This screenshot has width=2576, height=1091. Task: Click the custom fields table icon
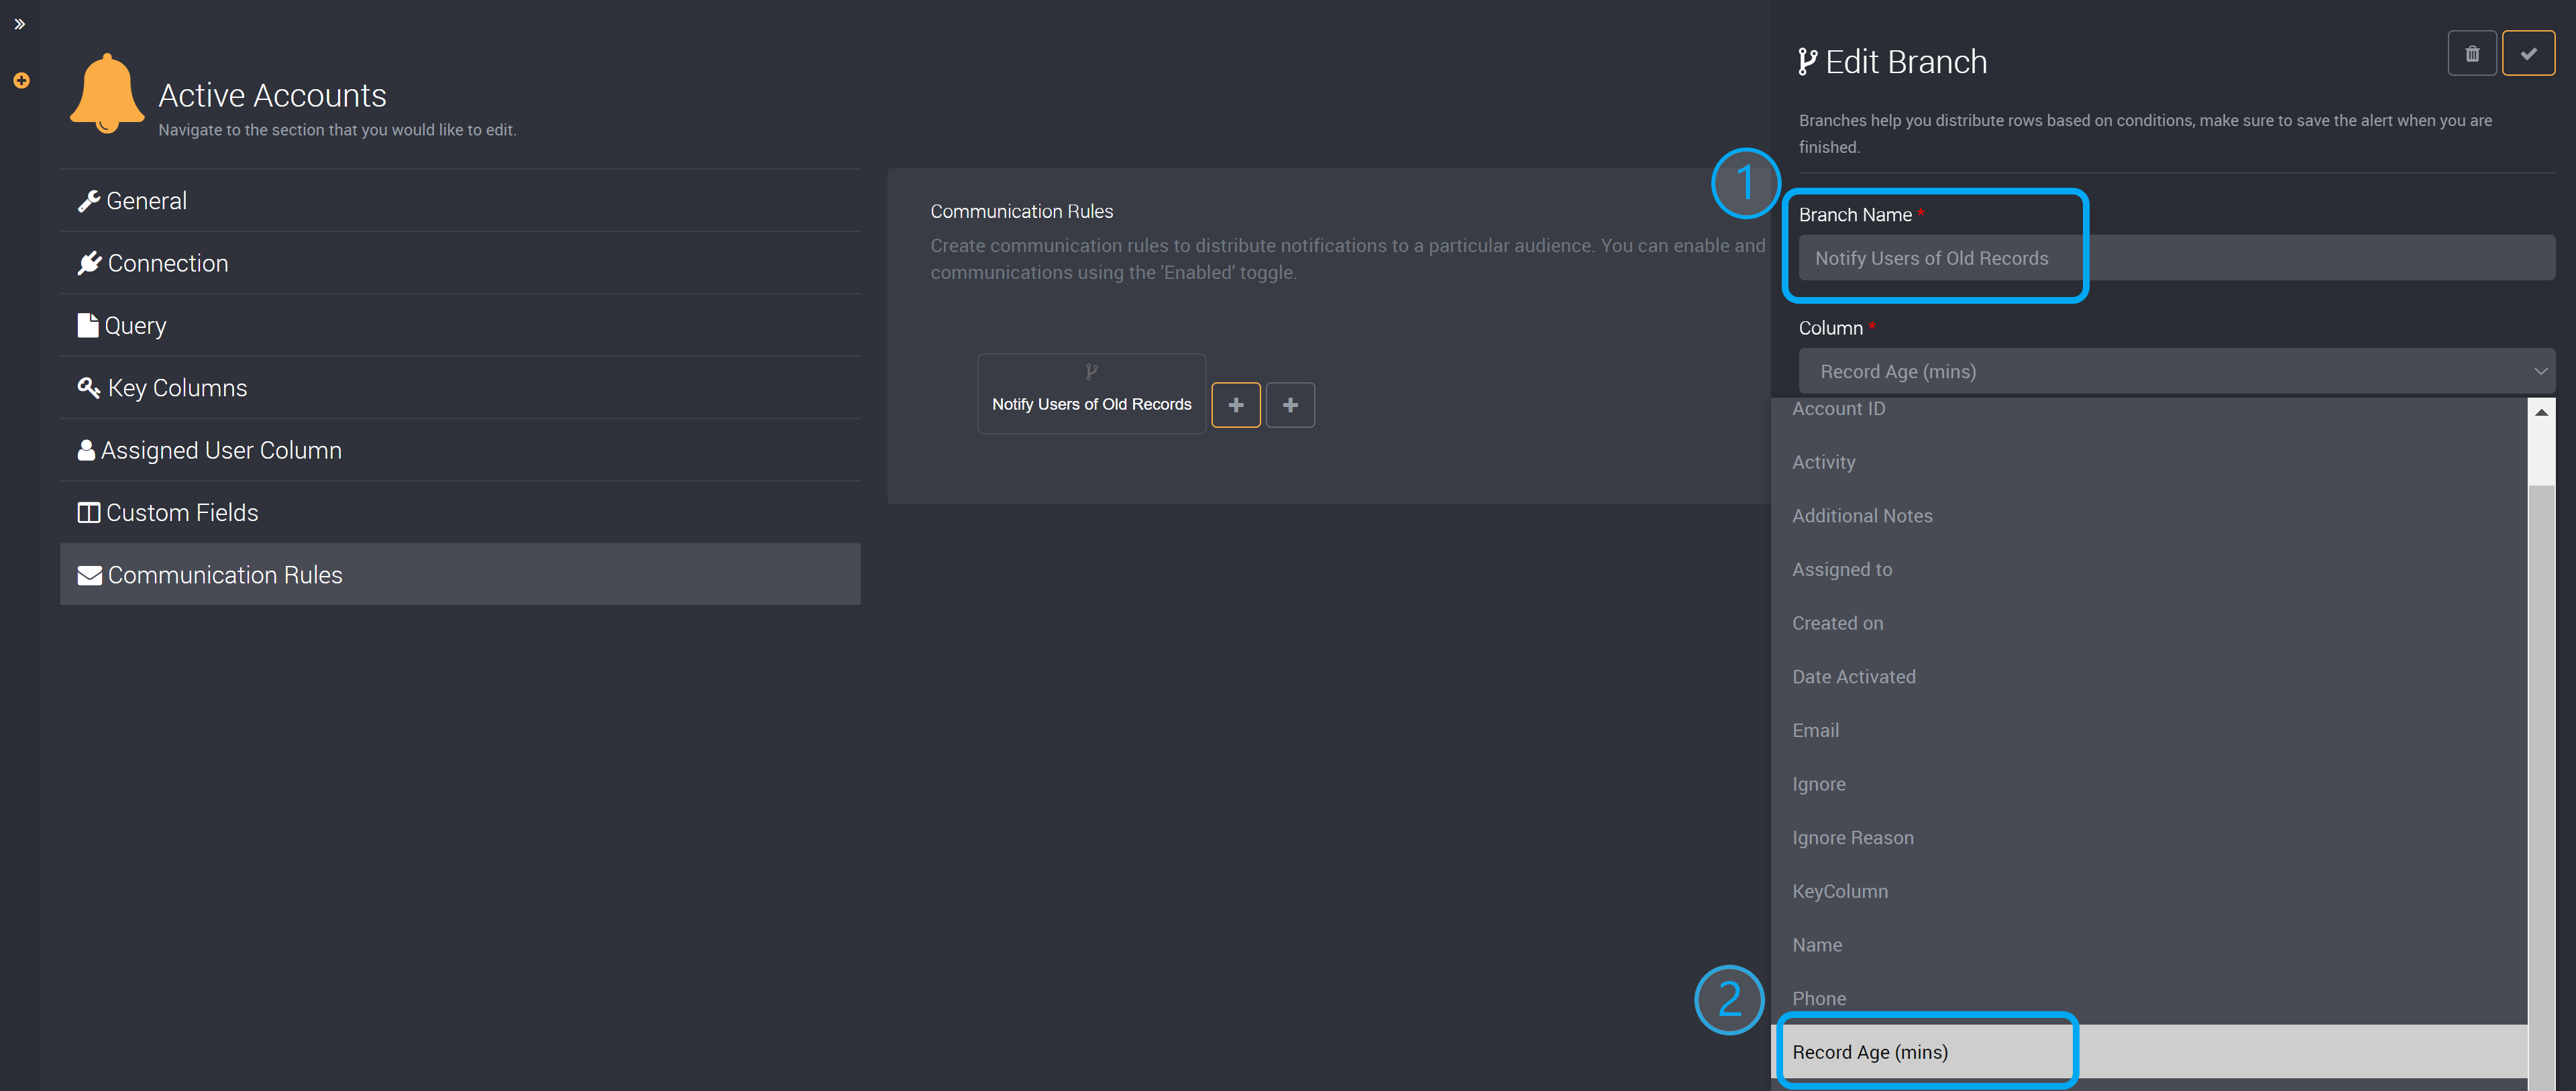87,511
